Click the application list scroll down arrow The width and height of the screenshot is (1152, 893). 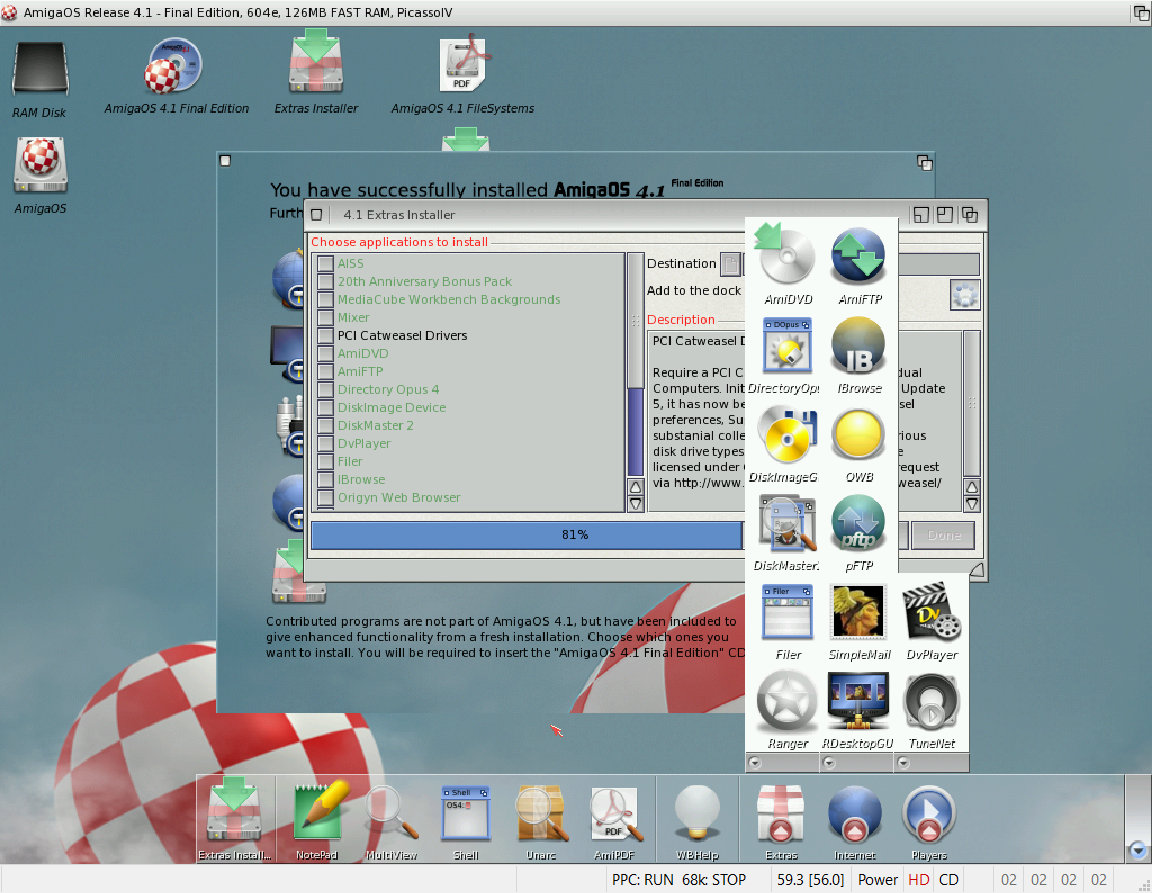[x=636, y=504]
